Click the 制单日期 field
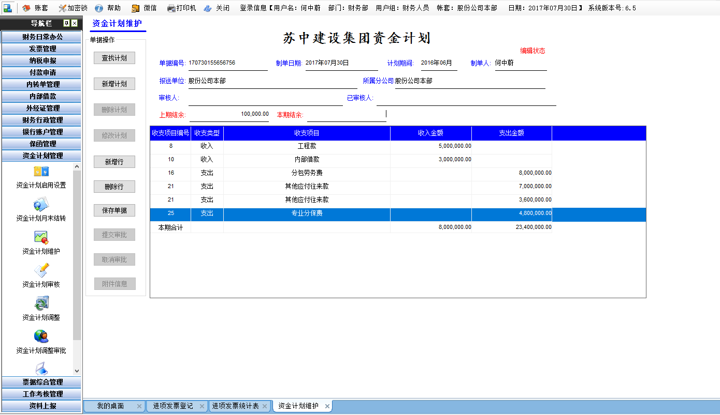 pos(341,63)
